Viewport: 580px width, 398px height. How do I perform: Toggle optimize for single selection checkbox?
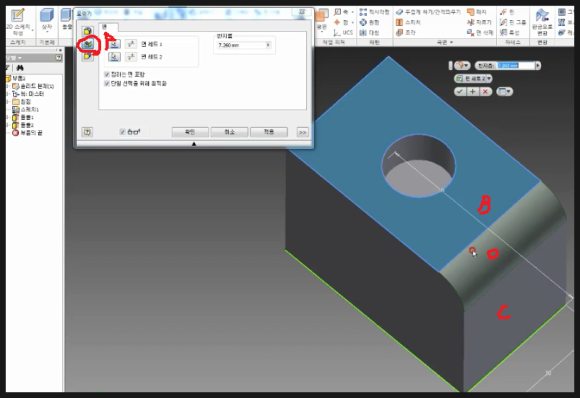107,84
